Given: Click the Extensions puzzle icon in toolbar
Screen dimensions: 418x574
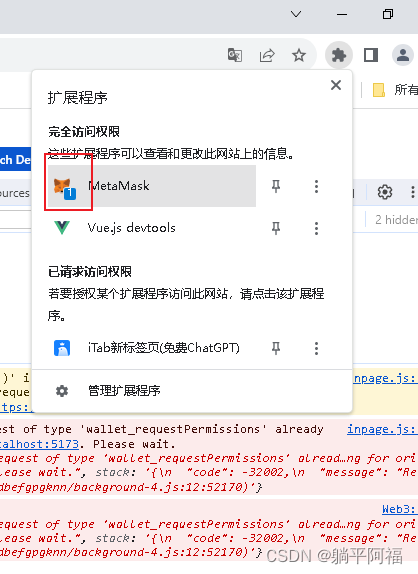Looking at the screenshot, I should (x=339, y=55).
